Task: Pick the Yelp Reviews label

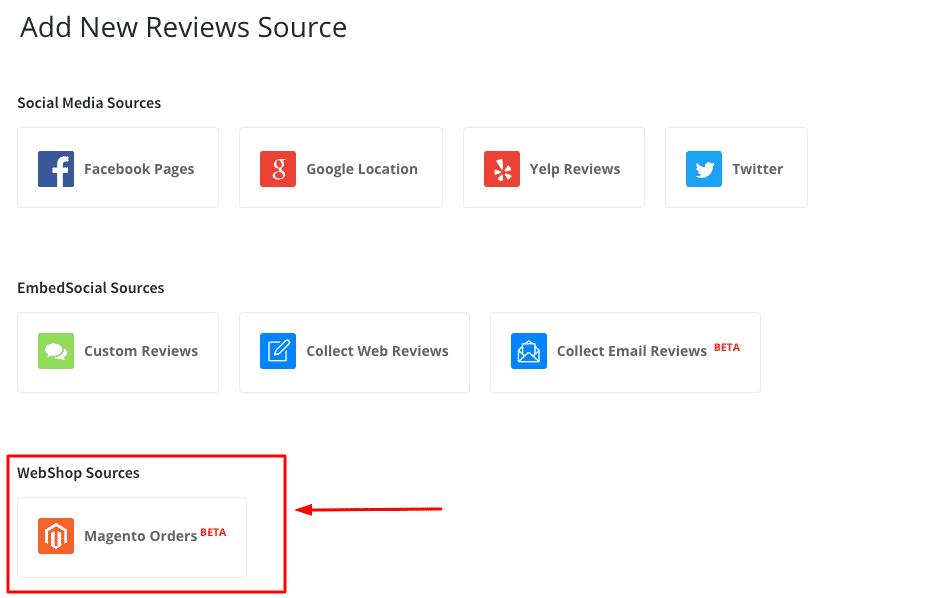Action: [575, 170]
